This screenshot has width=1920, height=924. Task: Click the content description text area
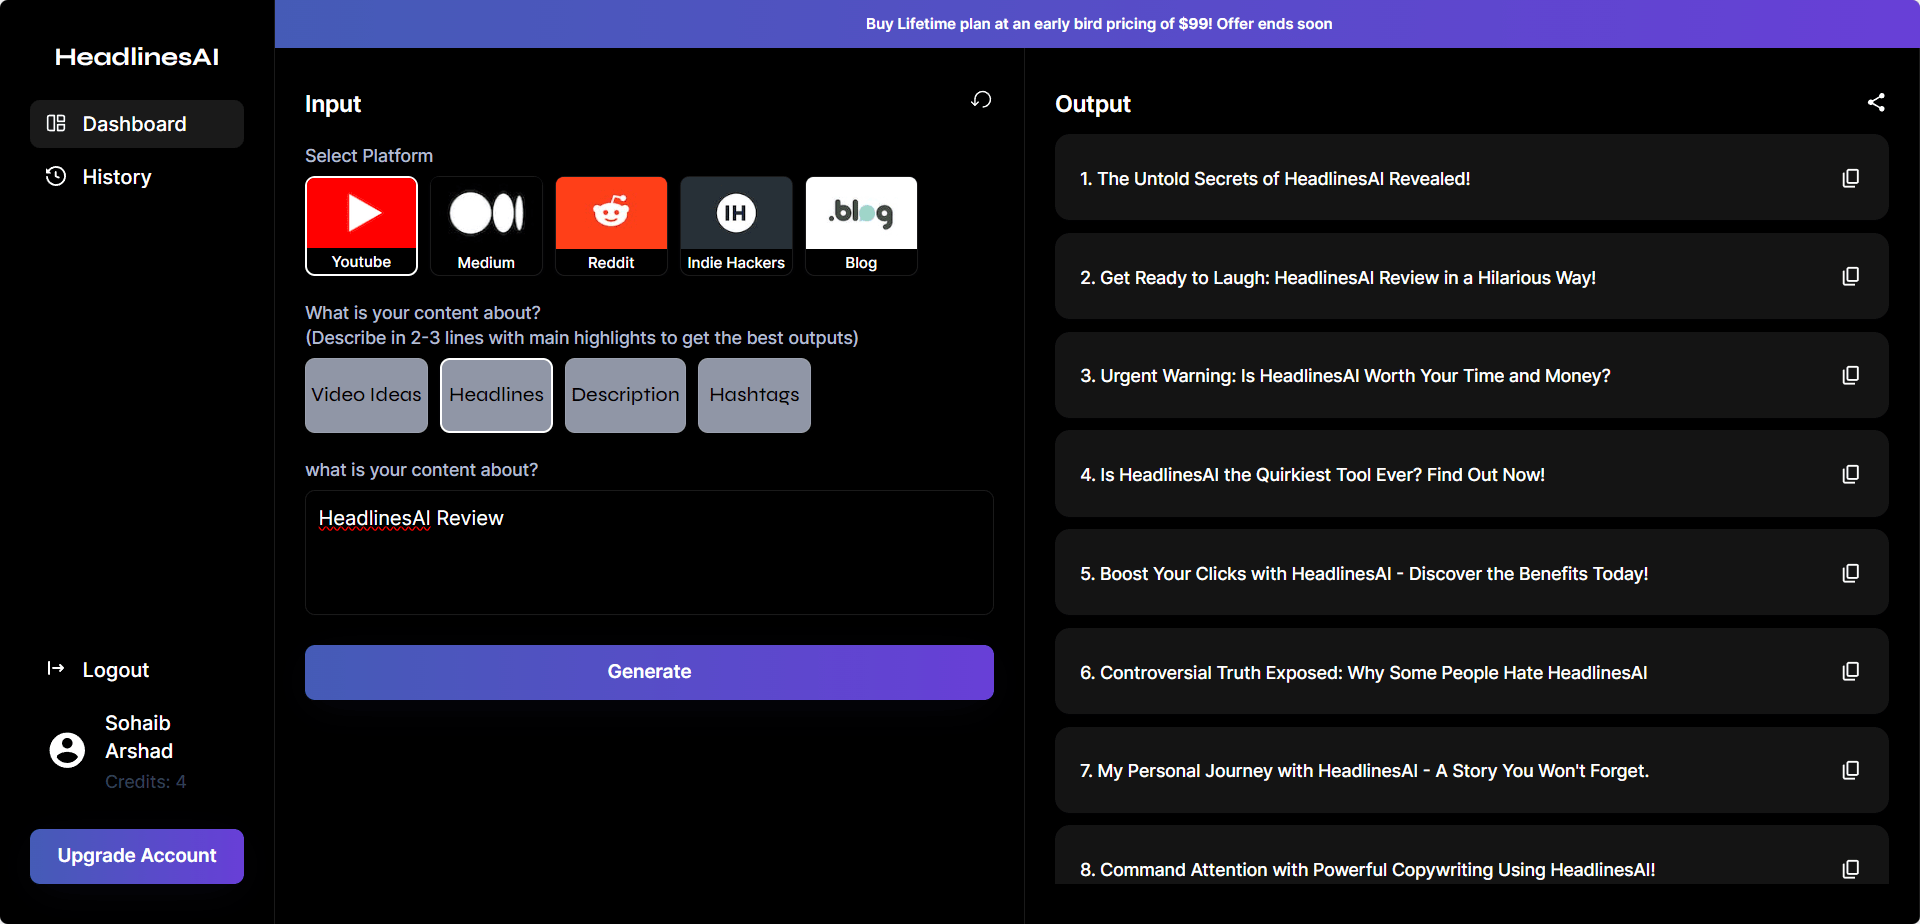coord(649,553)
